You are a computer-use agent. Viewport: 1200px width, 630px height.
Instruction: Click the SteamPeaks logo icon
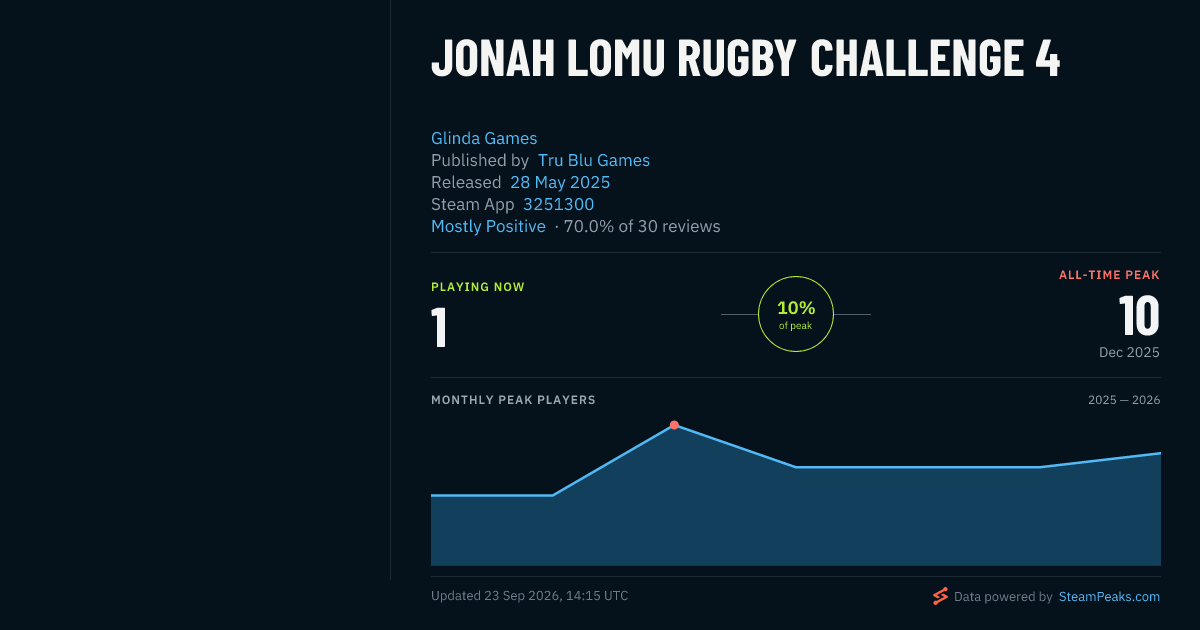[x=940, y=596]
